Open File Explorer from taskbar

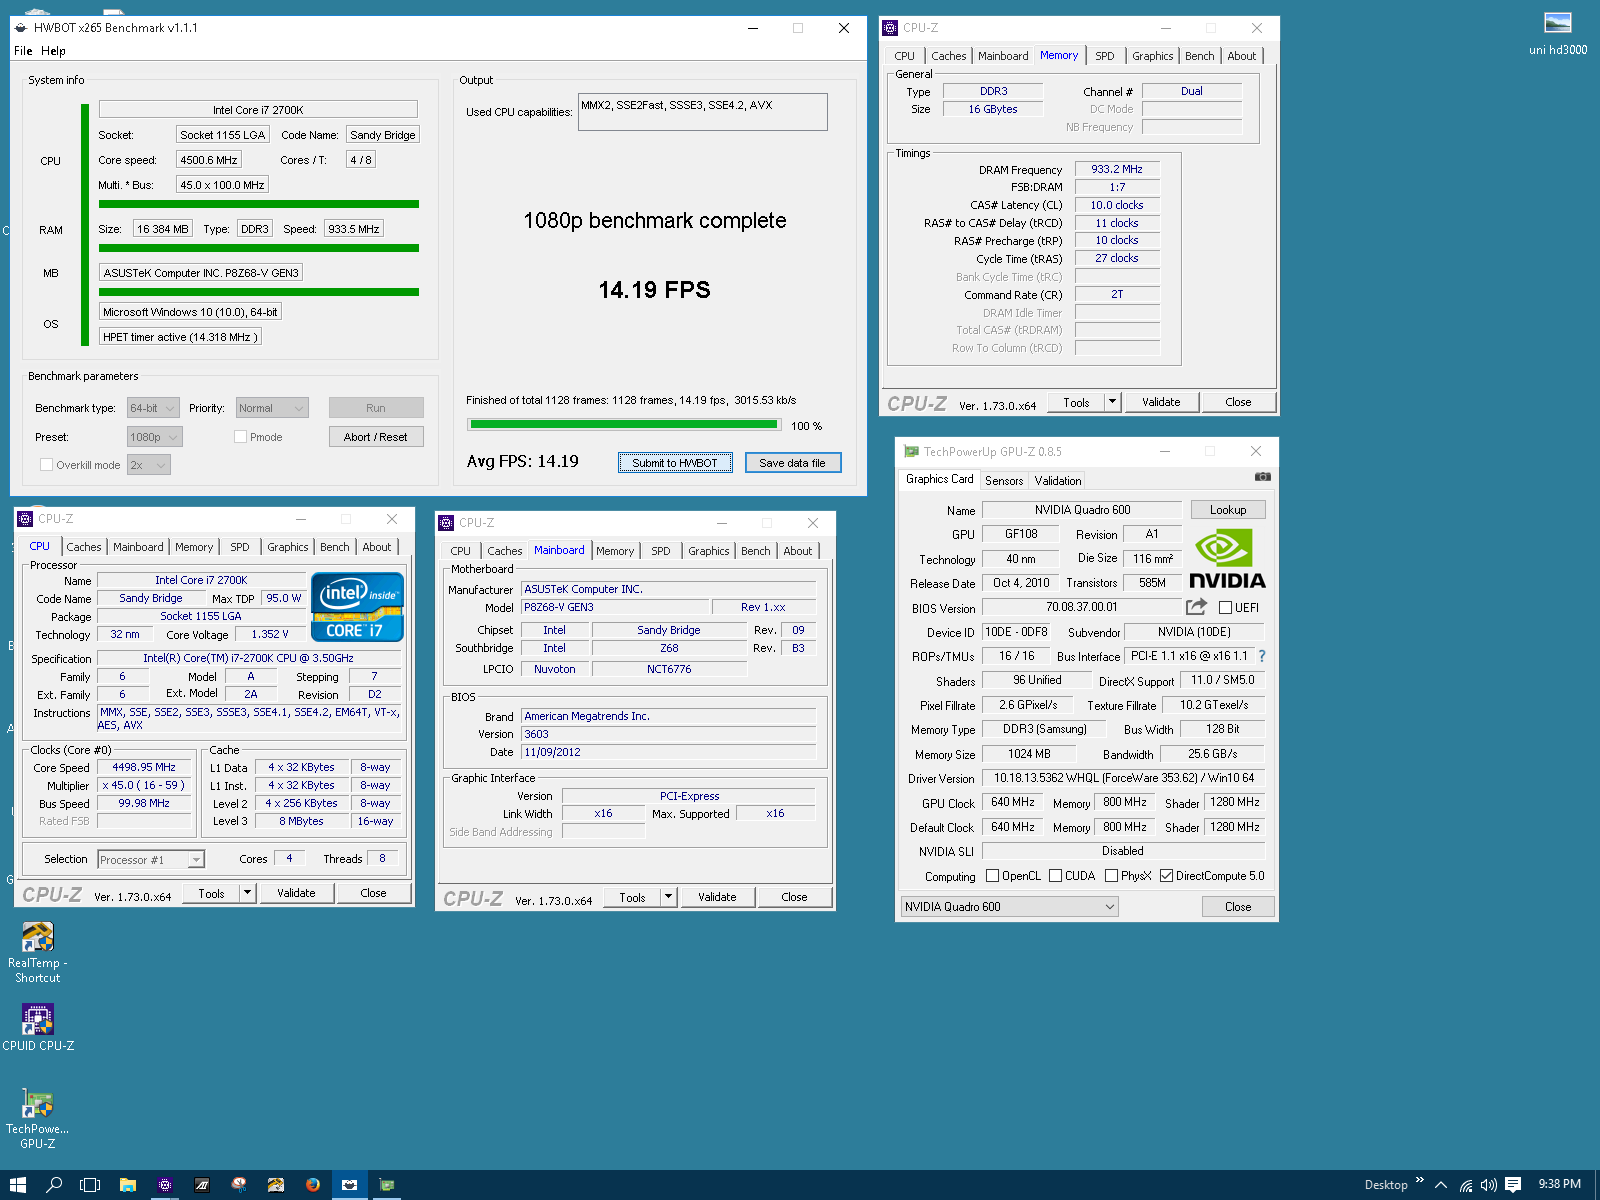pos(128,1185)
